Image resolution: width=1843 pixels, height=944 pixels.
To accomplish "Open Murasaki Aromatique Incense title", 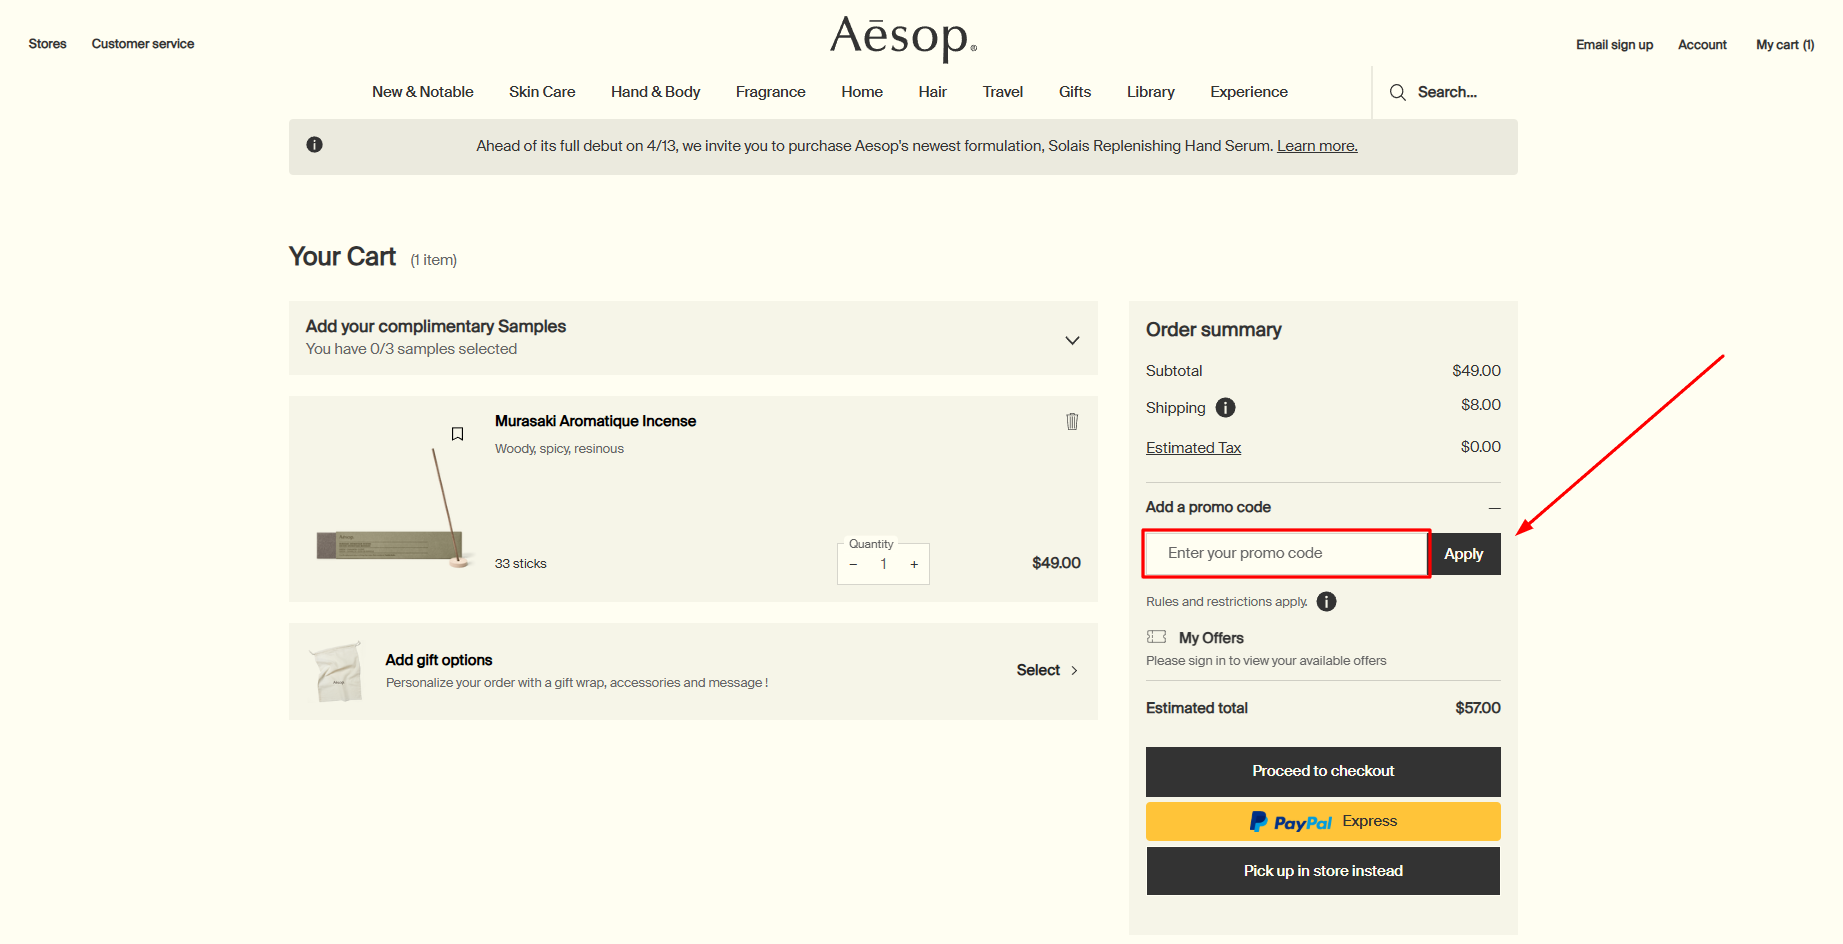I will coord(595,421).
